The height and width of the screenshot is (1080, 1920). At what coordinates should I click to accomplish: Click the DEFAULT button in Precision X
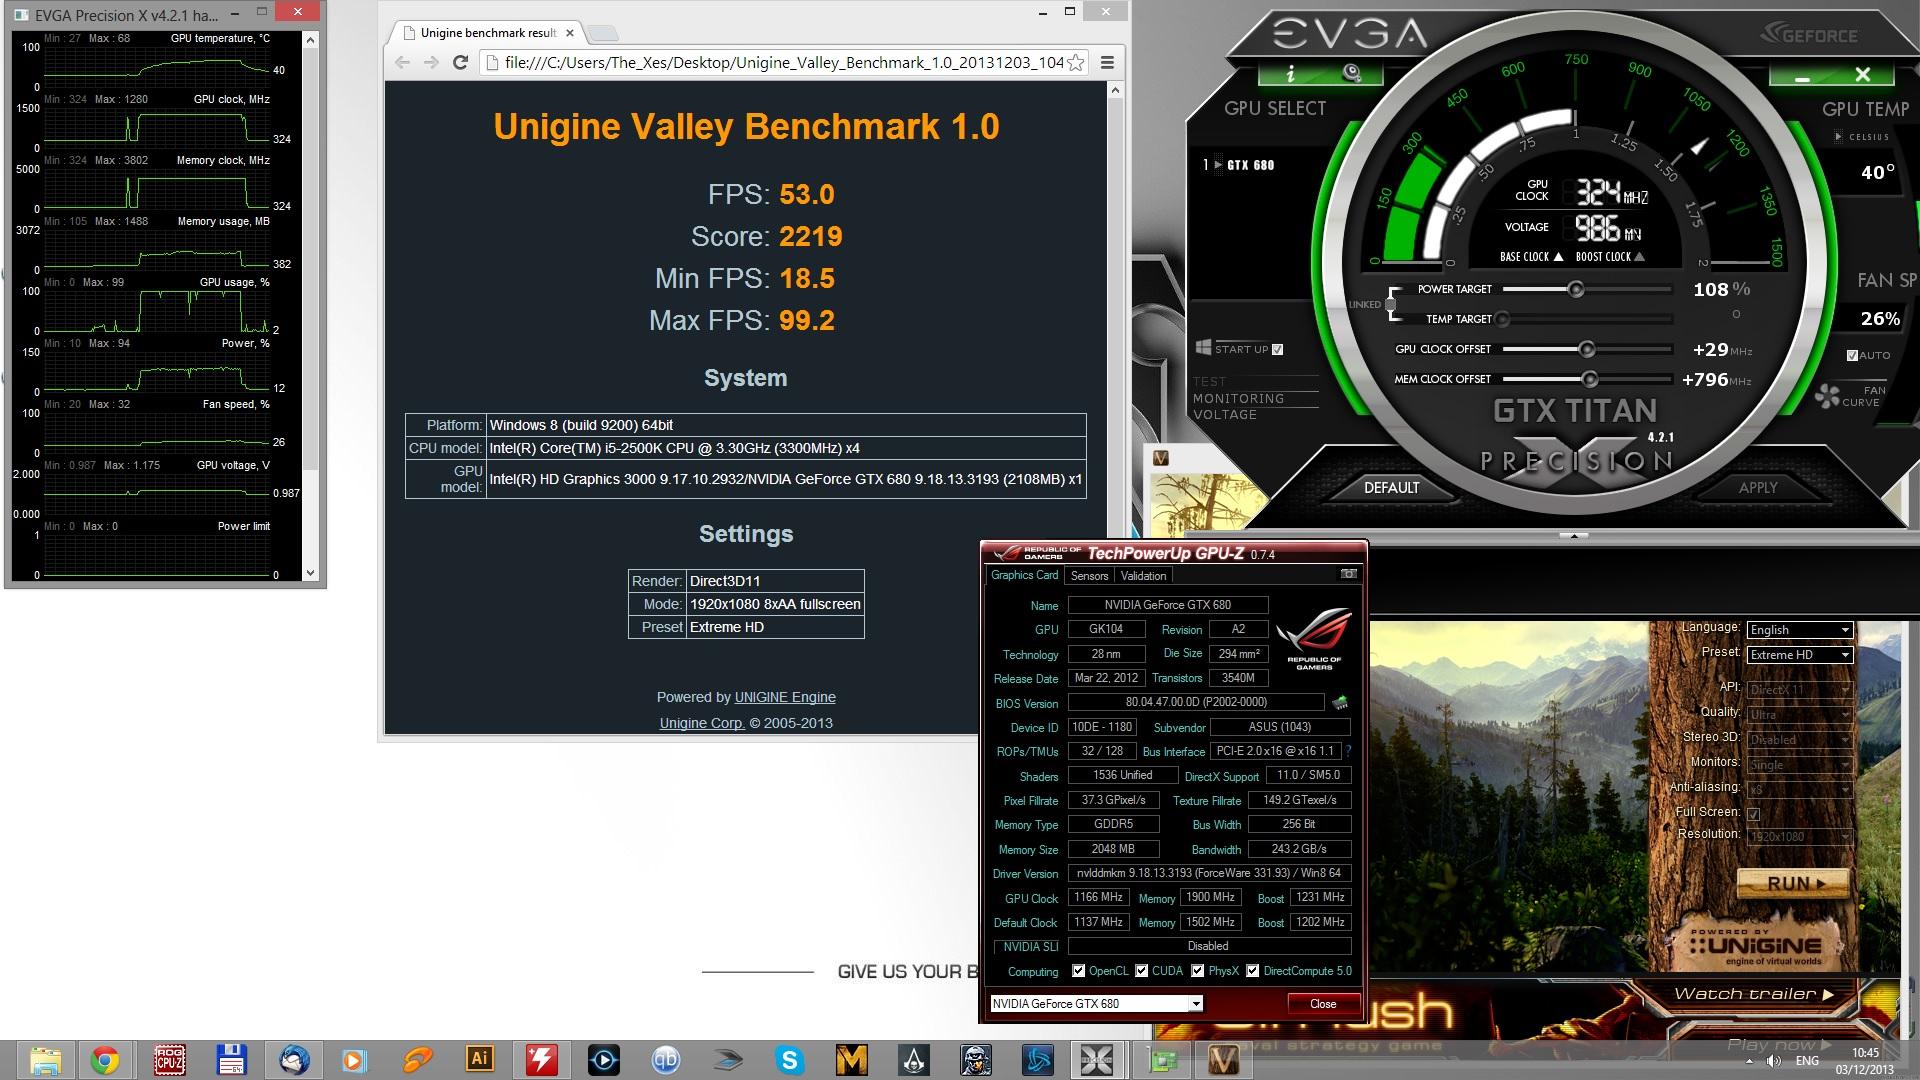[1391, 488]
